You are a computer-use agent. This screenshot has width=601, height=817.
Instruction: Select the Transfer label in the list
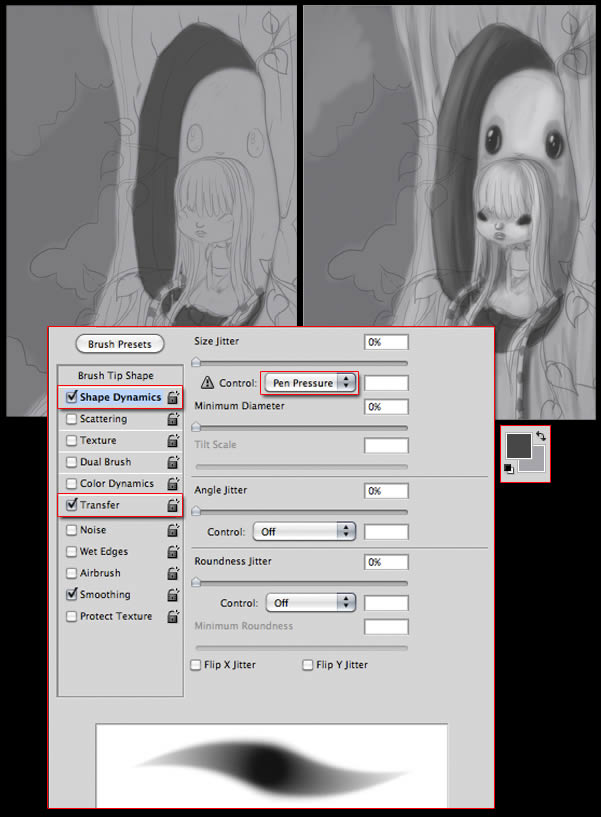coord(100,505)
